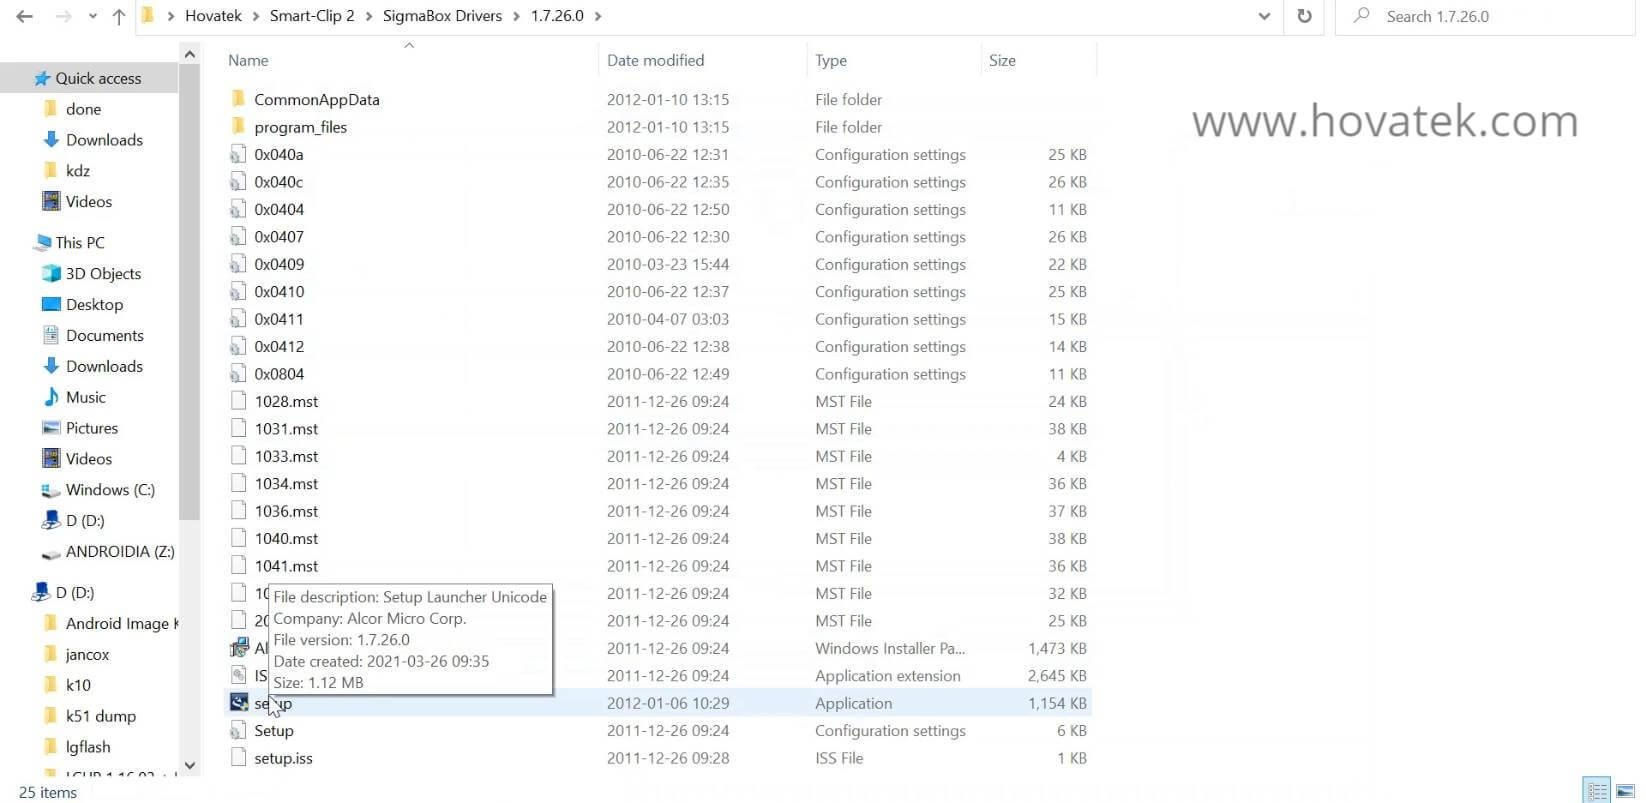This screenshot has height=803, width=1646.
Task: Open the CommonAppData folder icon
Action: (x=238, y=99)
